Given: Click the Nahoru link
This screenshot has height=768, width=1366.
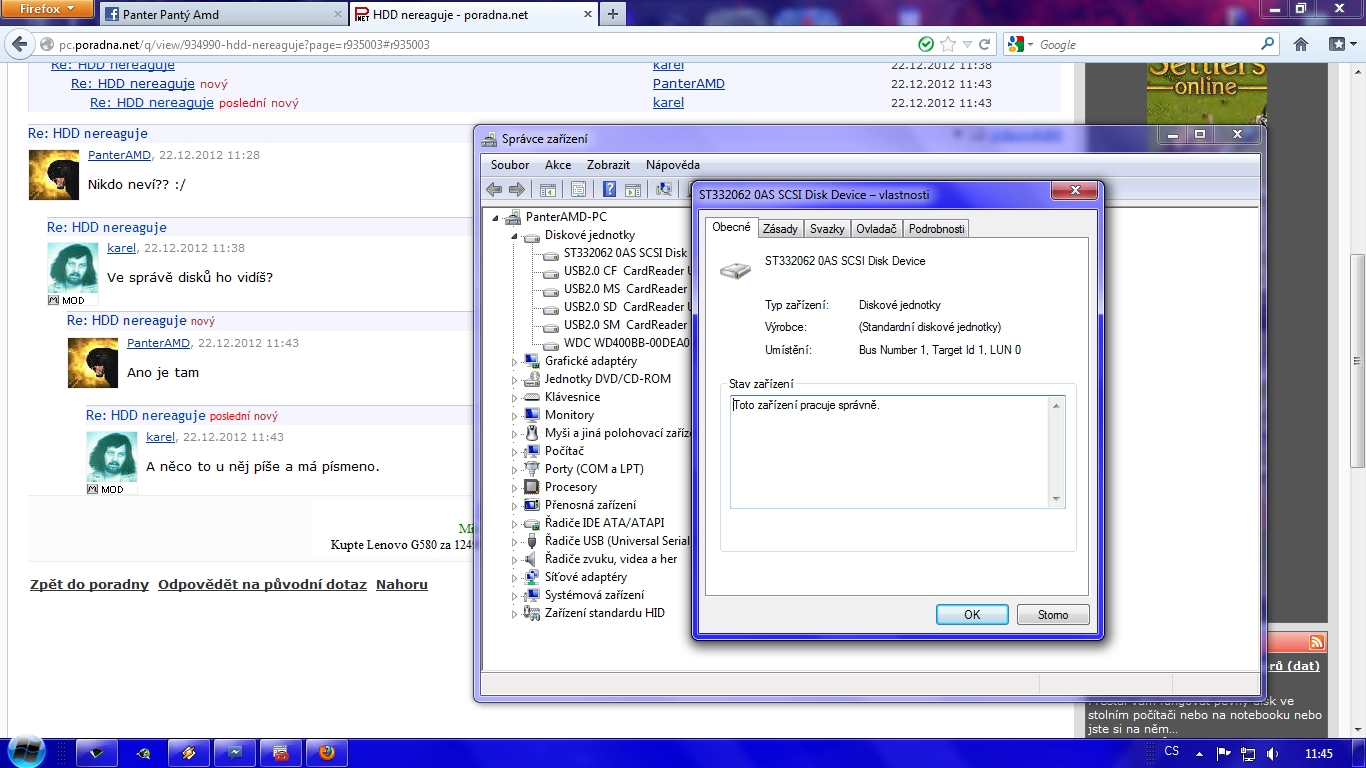Looking at the screenshot, I should tap(402, 585).
